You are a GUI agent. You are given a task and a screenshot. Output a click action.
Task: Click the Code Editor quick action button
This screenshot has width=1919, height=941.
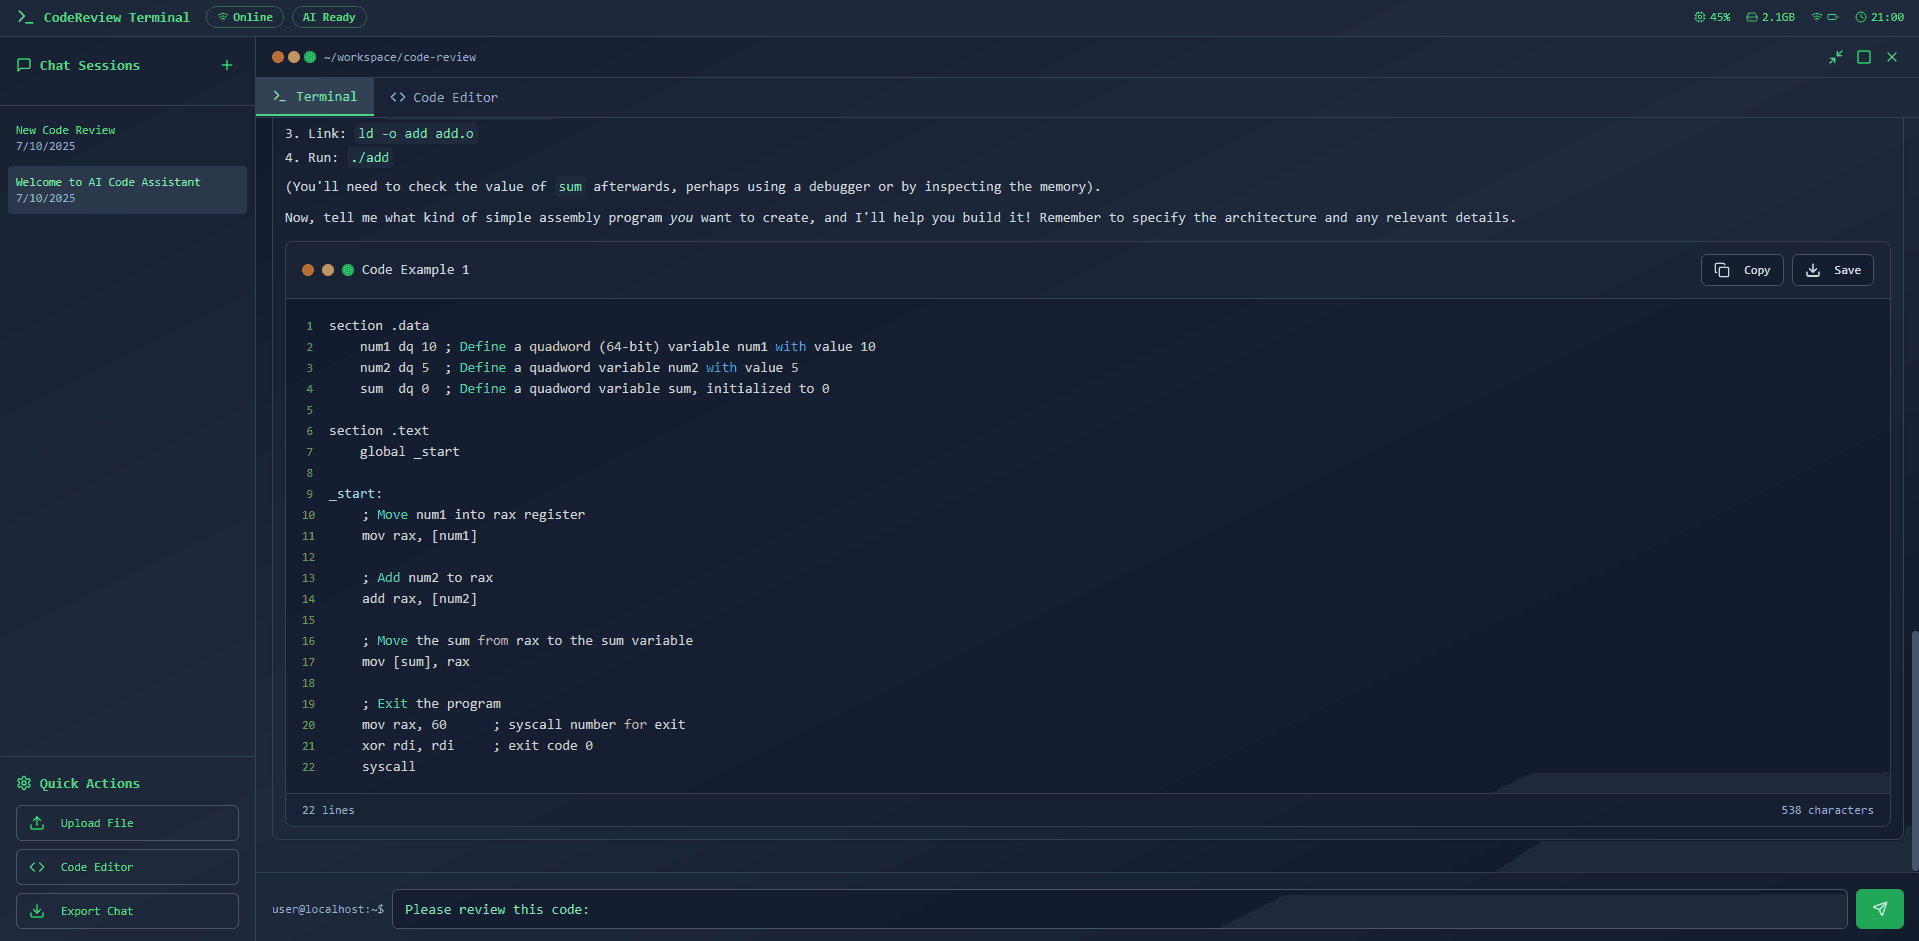tap(127, 867)
